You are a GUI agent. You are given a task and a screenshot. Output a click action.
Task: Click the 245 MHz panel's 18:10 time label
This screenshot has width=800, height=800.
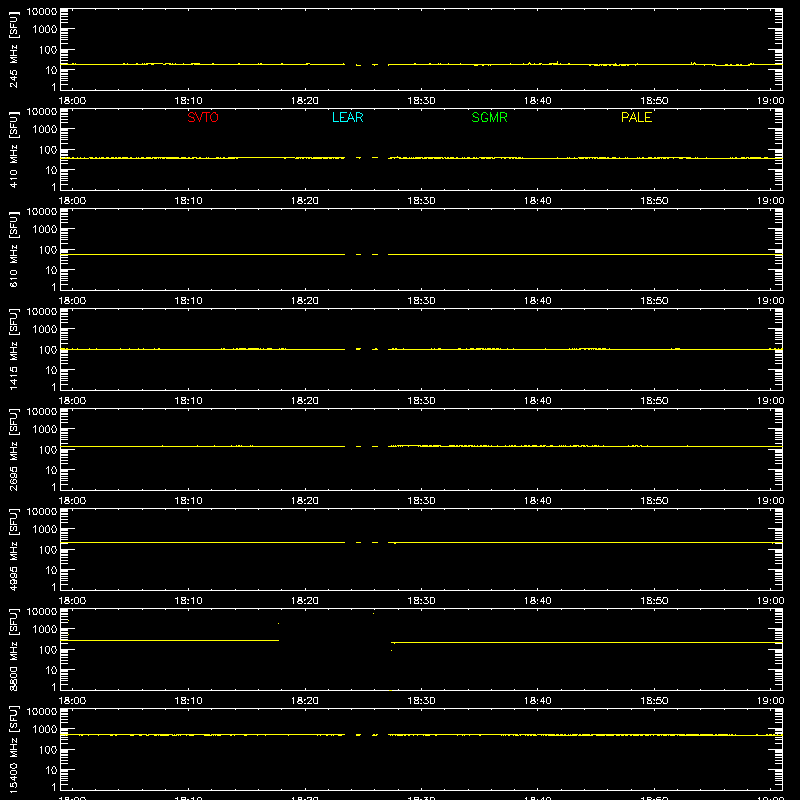point(188,101)
